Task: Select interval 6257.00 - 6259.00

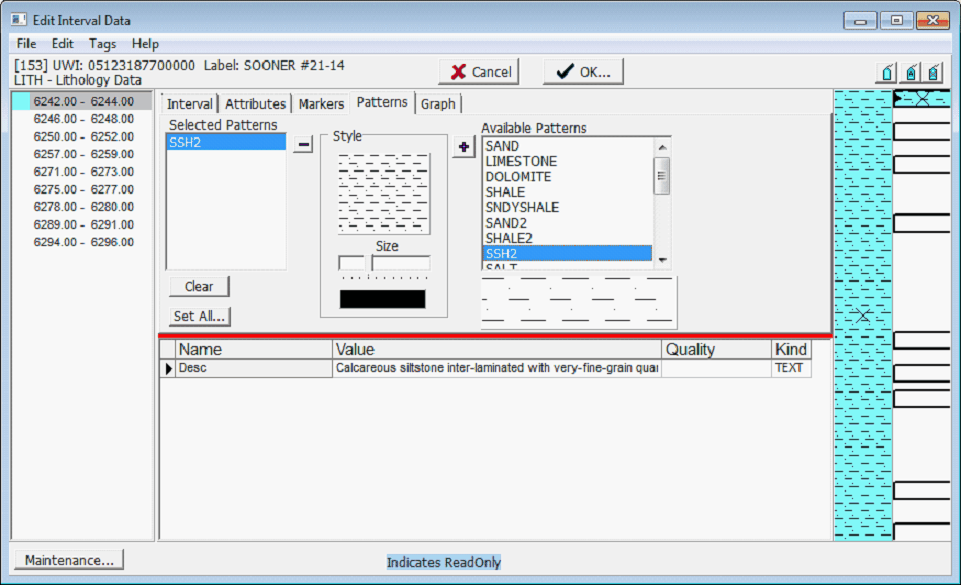Action: click(83, 154)
